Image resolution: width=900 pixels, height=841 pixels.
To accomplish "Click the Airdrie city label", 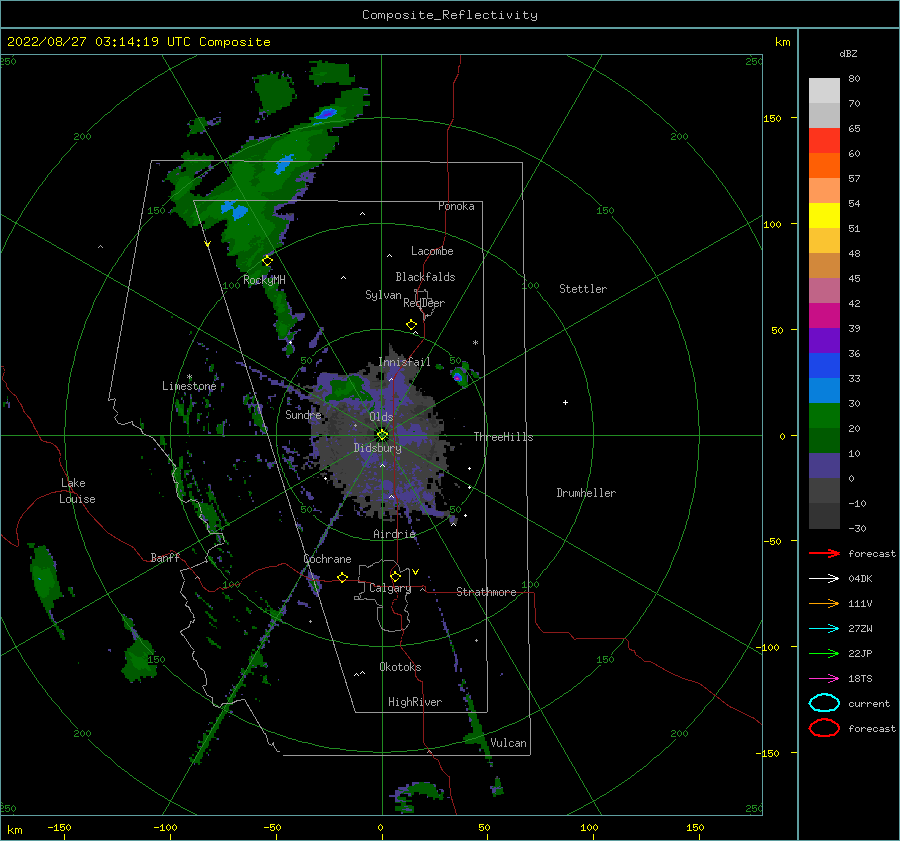I will coord(394,534).
